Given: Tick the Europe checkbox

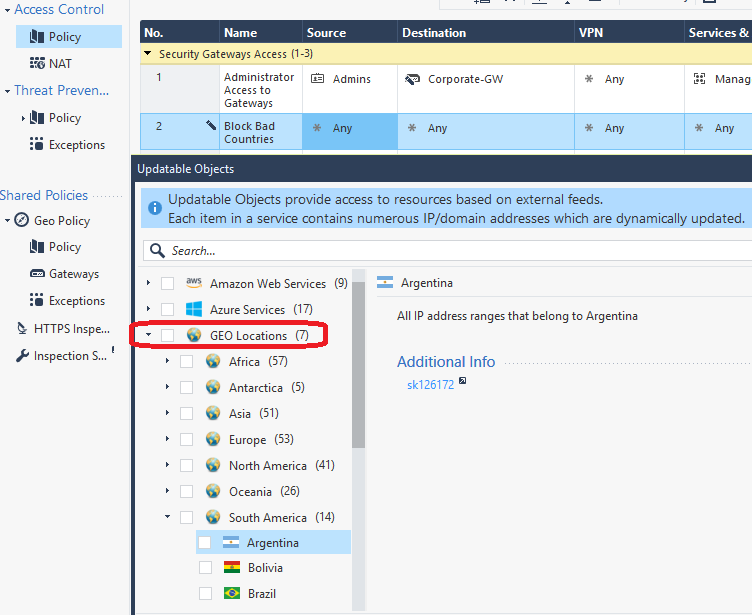Looking at the screenshot, I should [187, 439].
